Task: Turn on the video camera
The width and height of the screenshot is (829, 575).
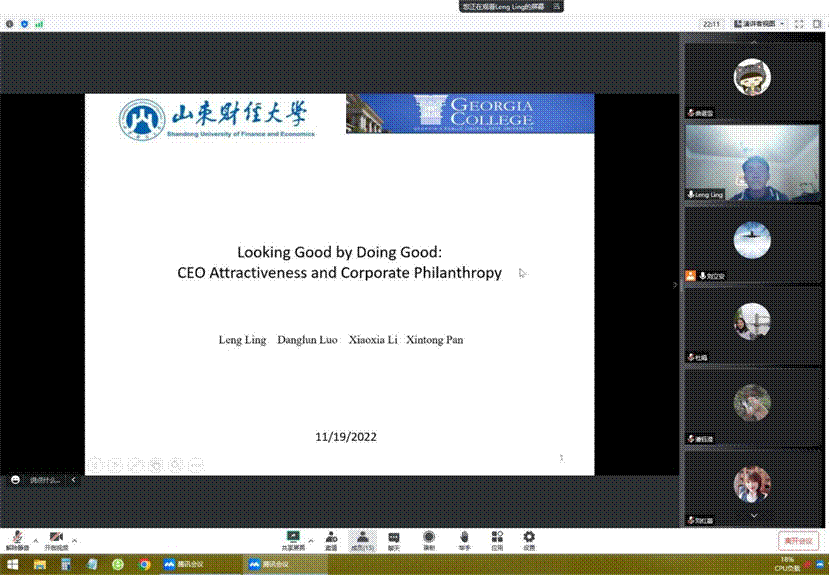Action: tap(56, 539)
